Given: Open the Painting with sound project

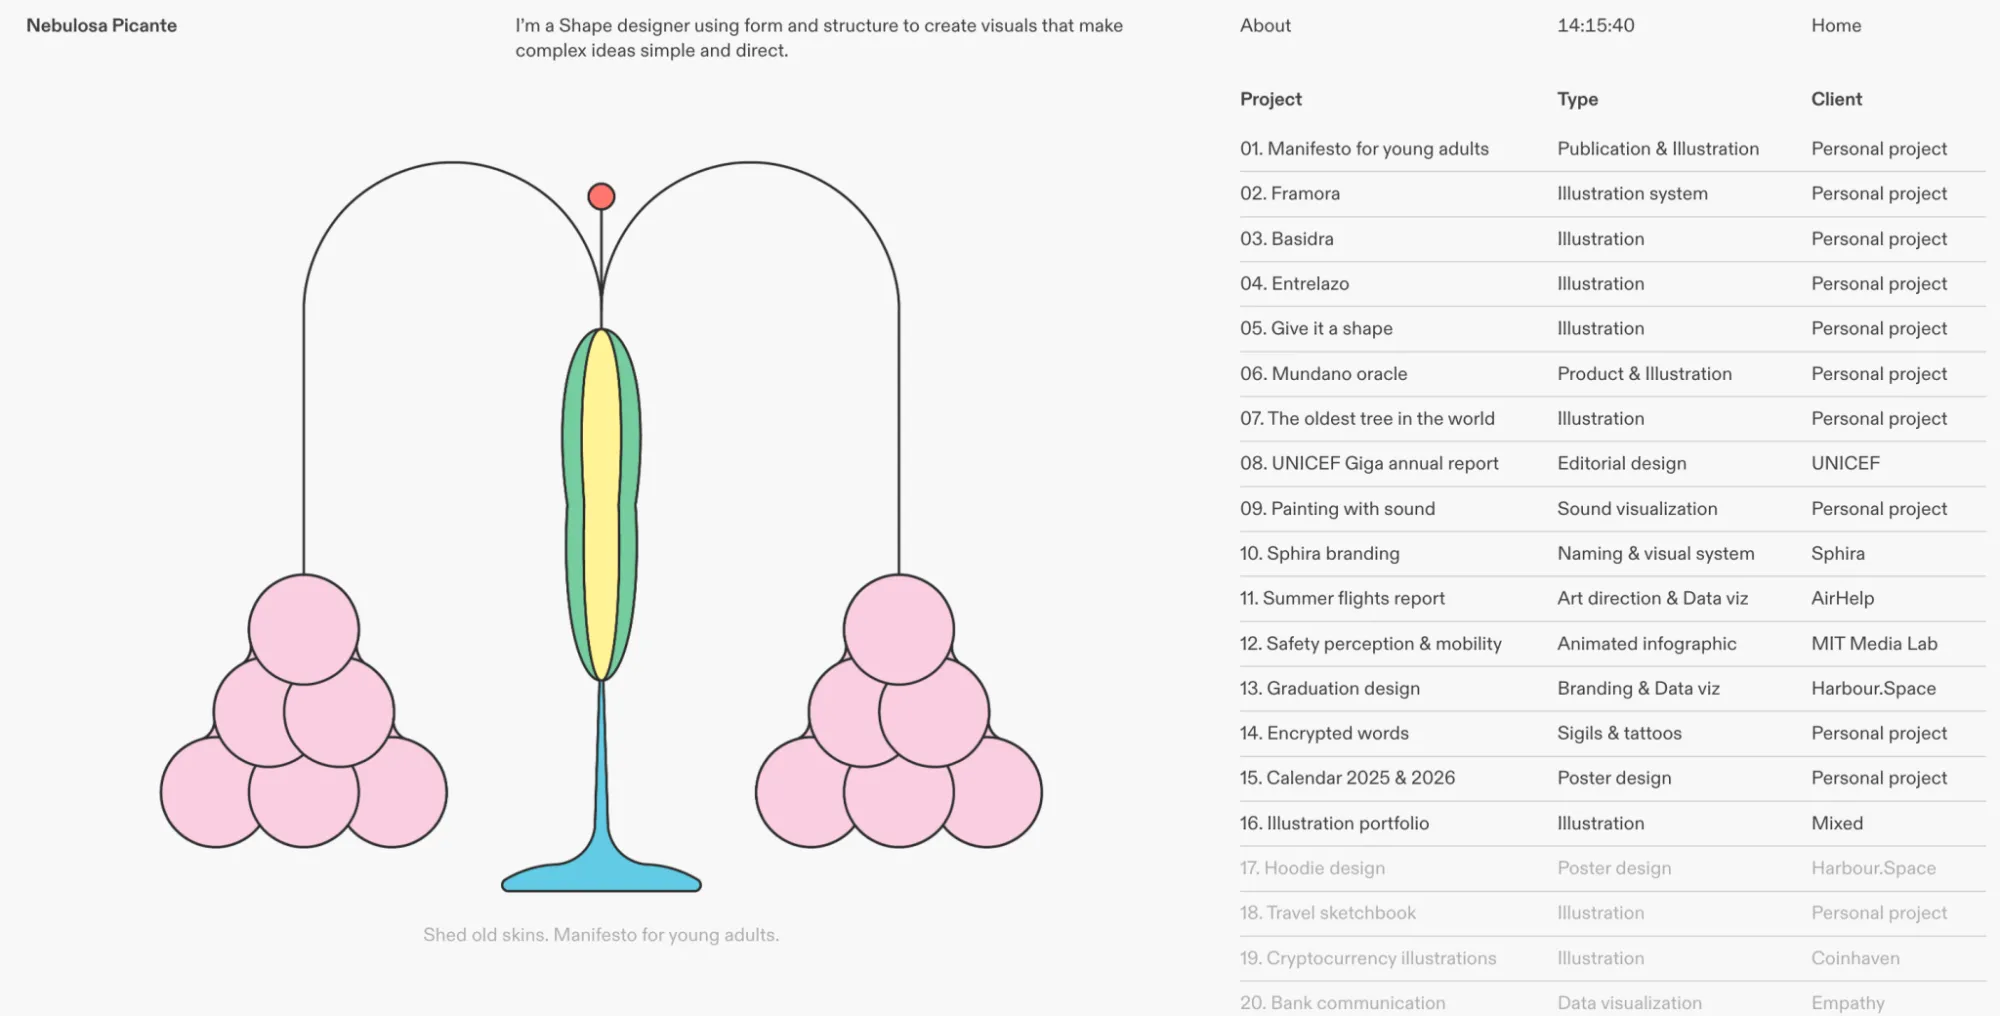Looking at the screenshot, I should tap(1337, 509).
